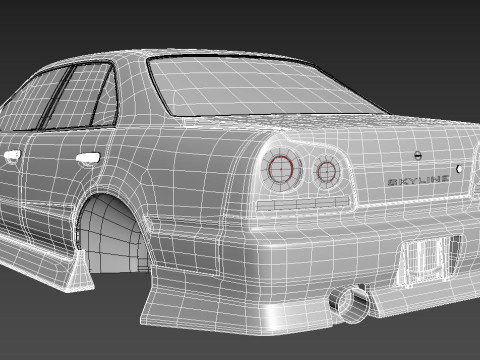Select the larger red-ringed tail light
This screenshot has height=360, width=480.
(x=281, y=169)
